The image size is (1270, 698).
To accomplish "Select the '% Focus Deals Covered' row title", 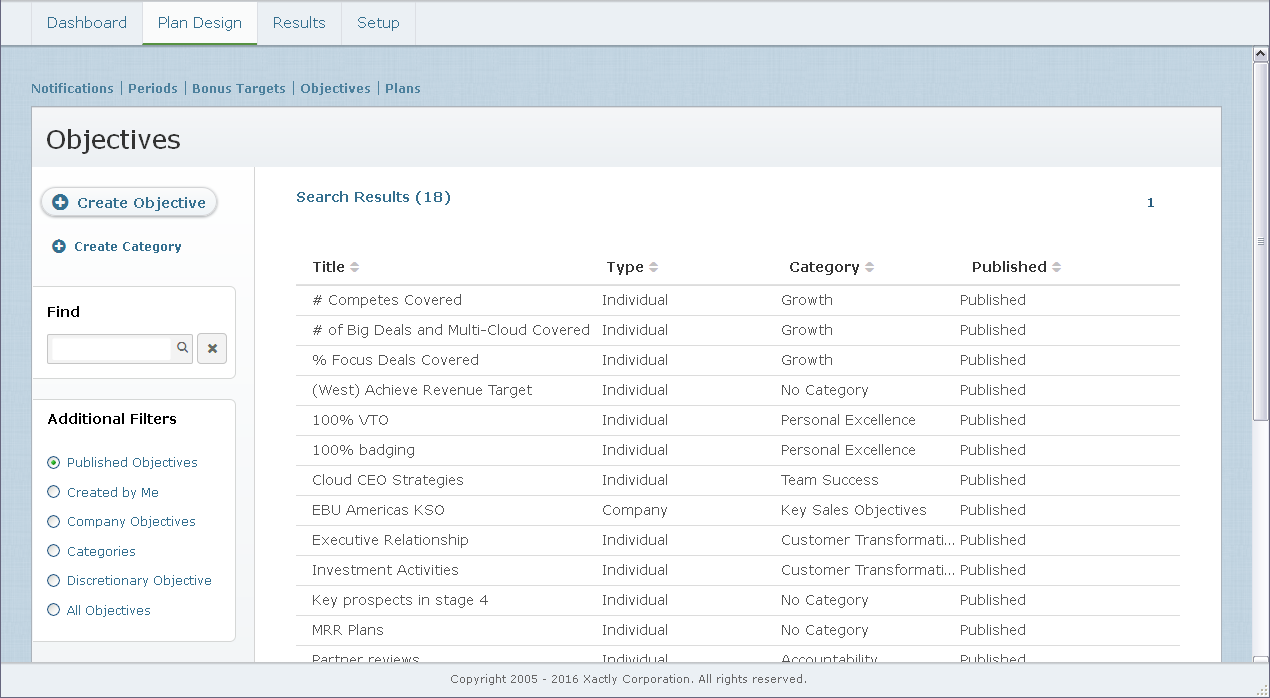I will (x=395, y=360).
